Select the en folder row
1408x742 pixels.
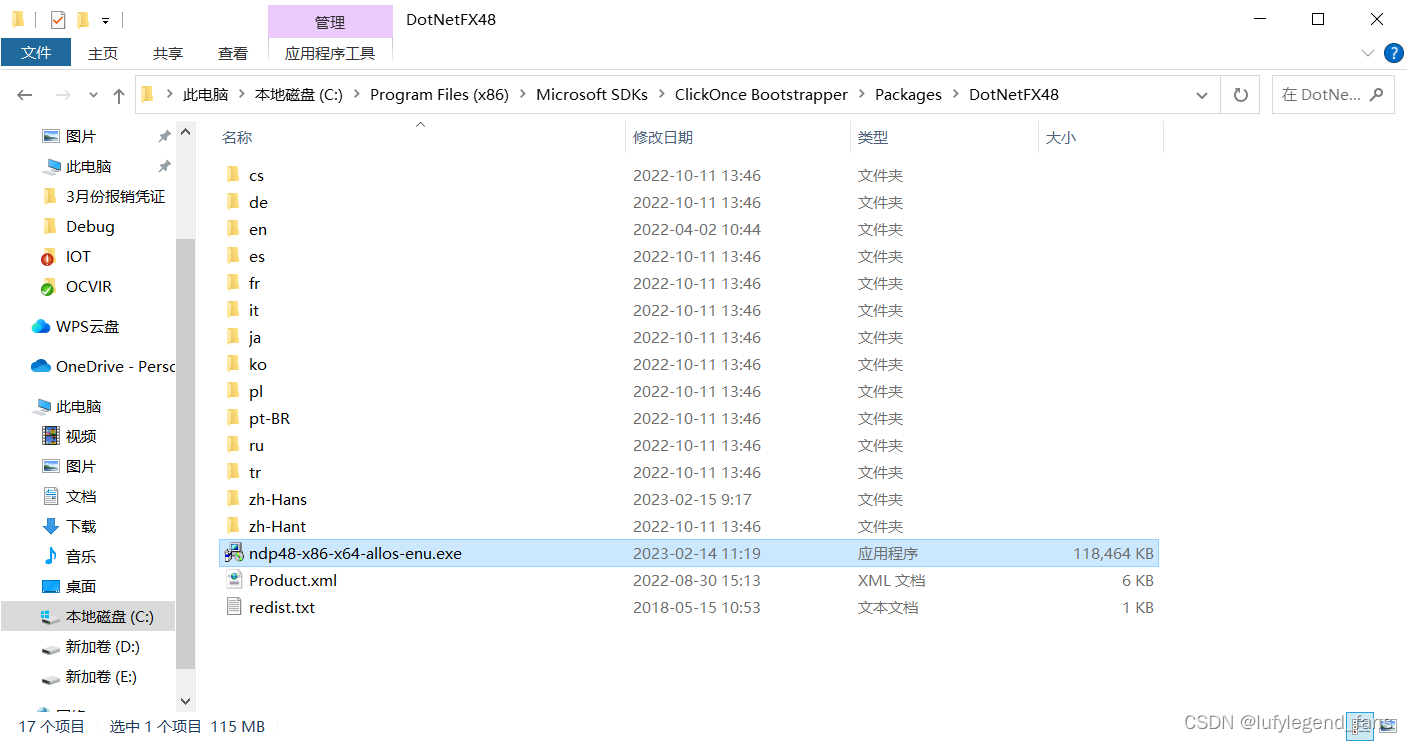689,229
